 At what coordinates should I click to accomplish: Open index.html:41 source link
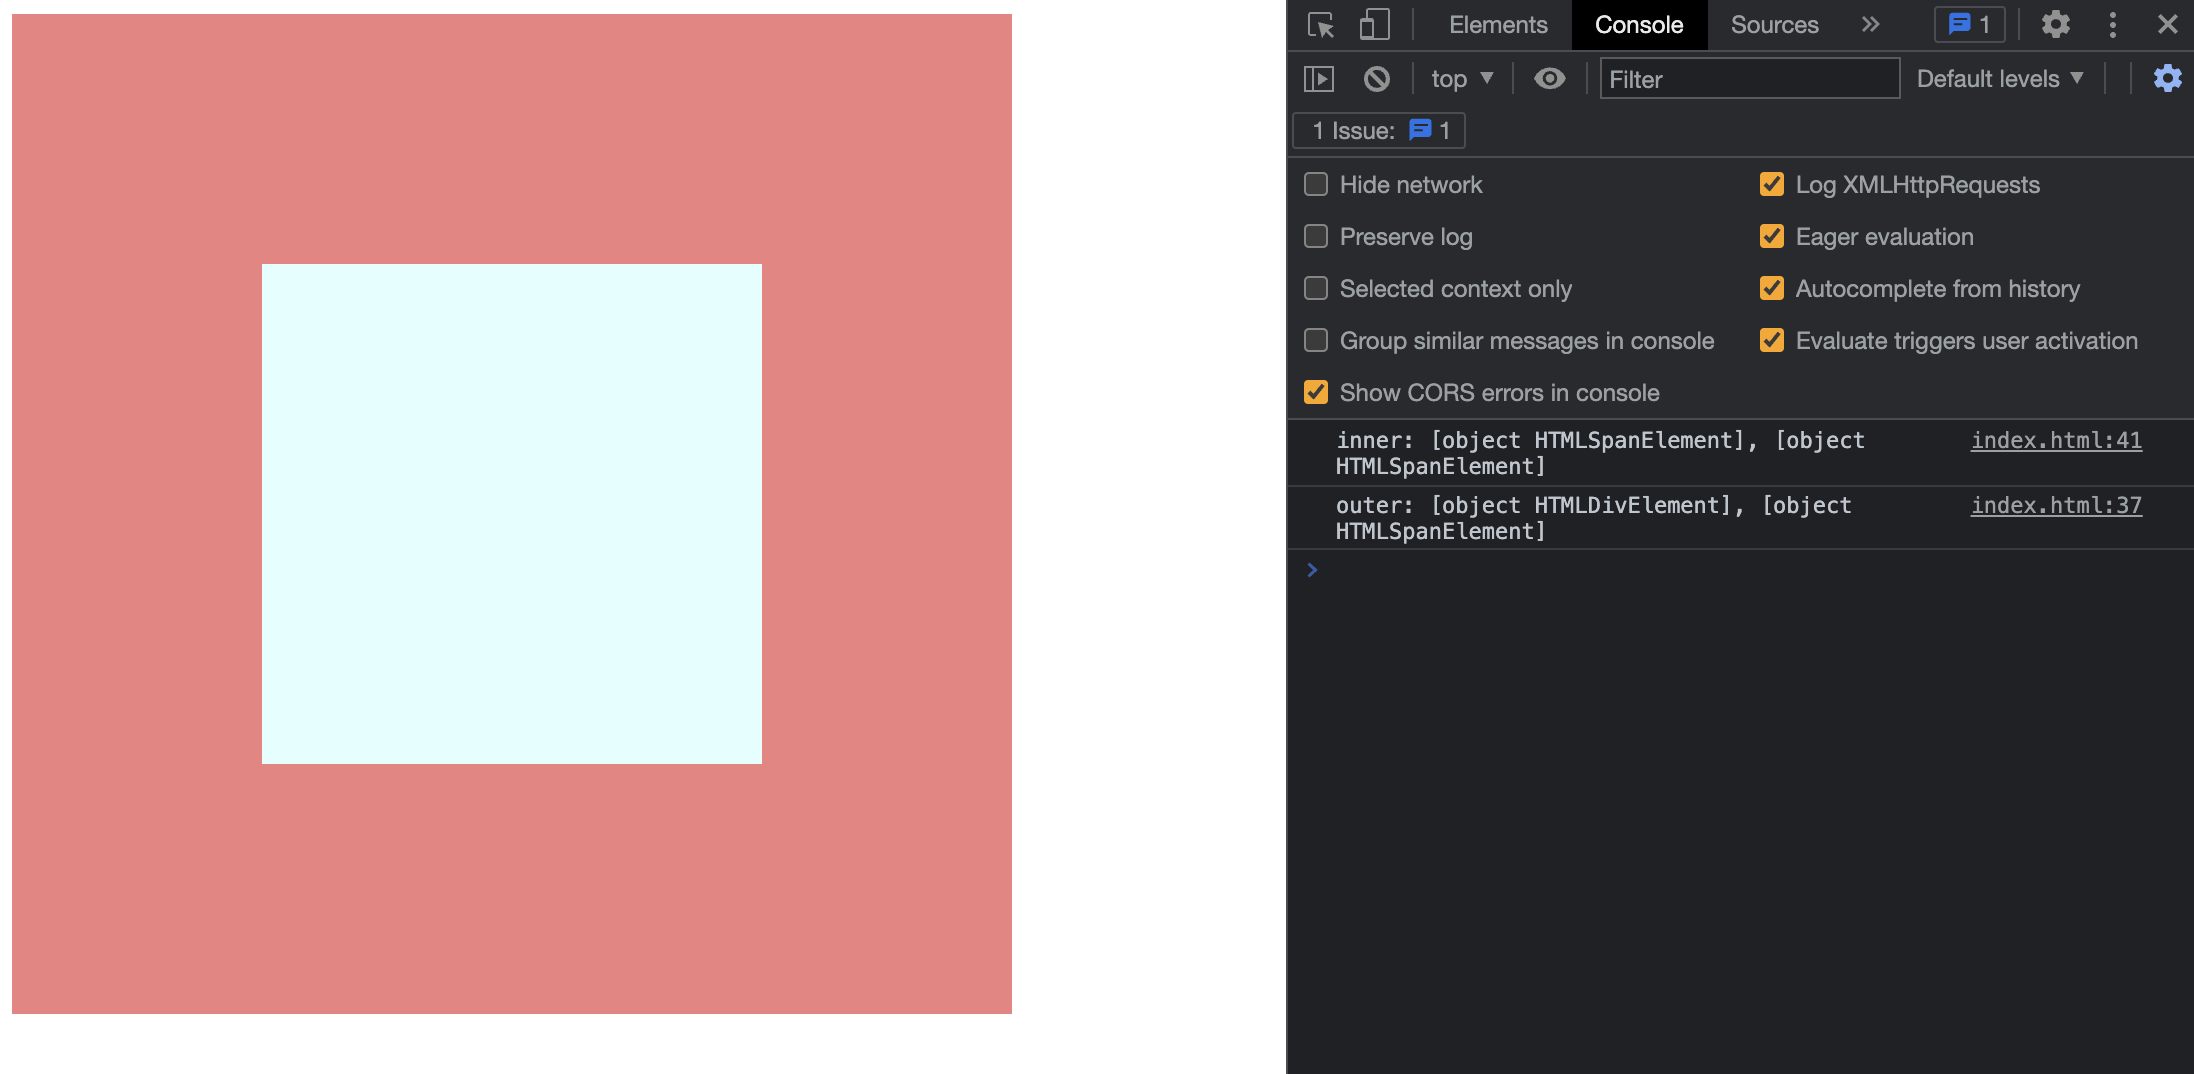click(2056, 440)
